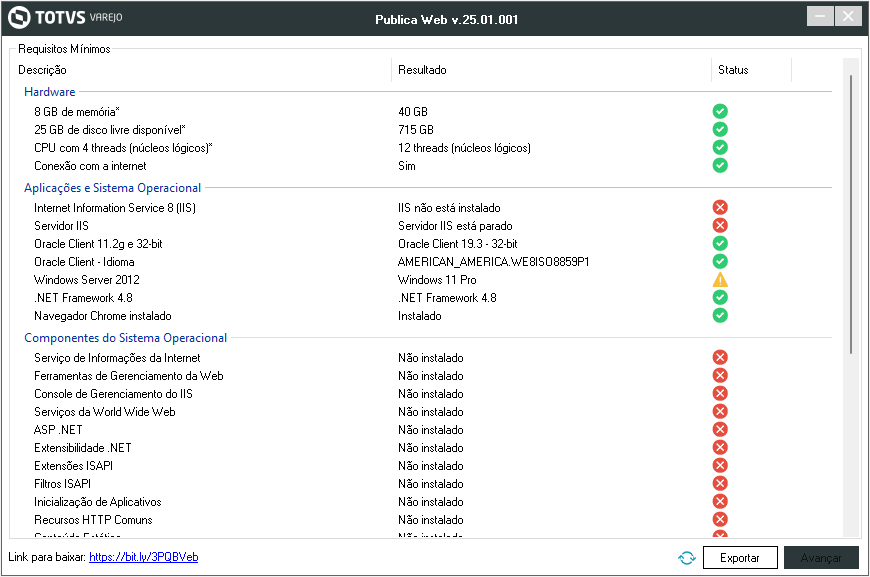Select the Componentes do Sistema Operacional heading
The width and height of the screenshot is (870, 577).
click(125, 338)
